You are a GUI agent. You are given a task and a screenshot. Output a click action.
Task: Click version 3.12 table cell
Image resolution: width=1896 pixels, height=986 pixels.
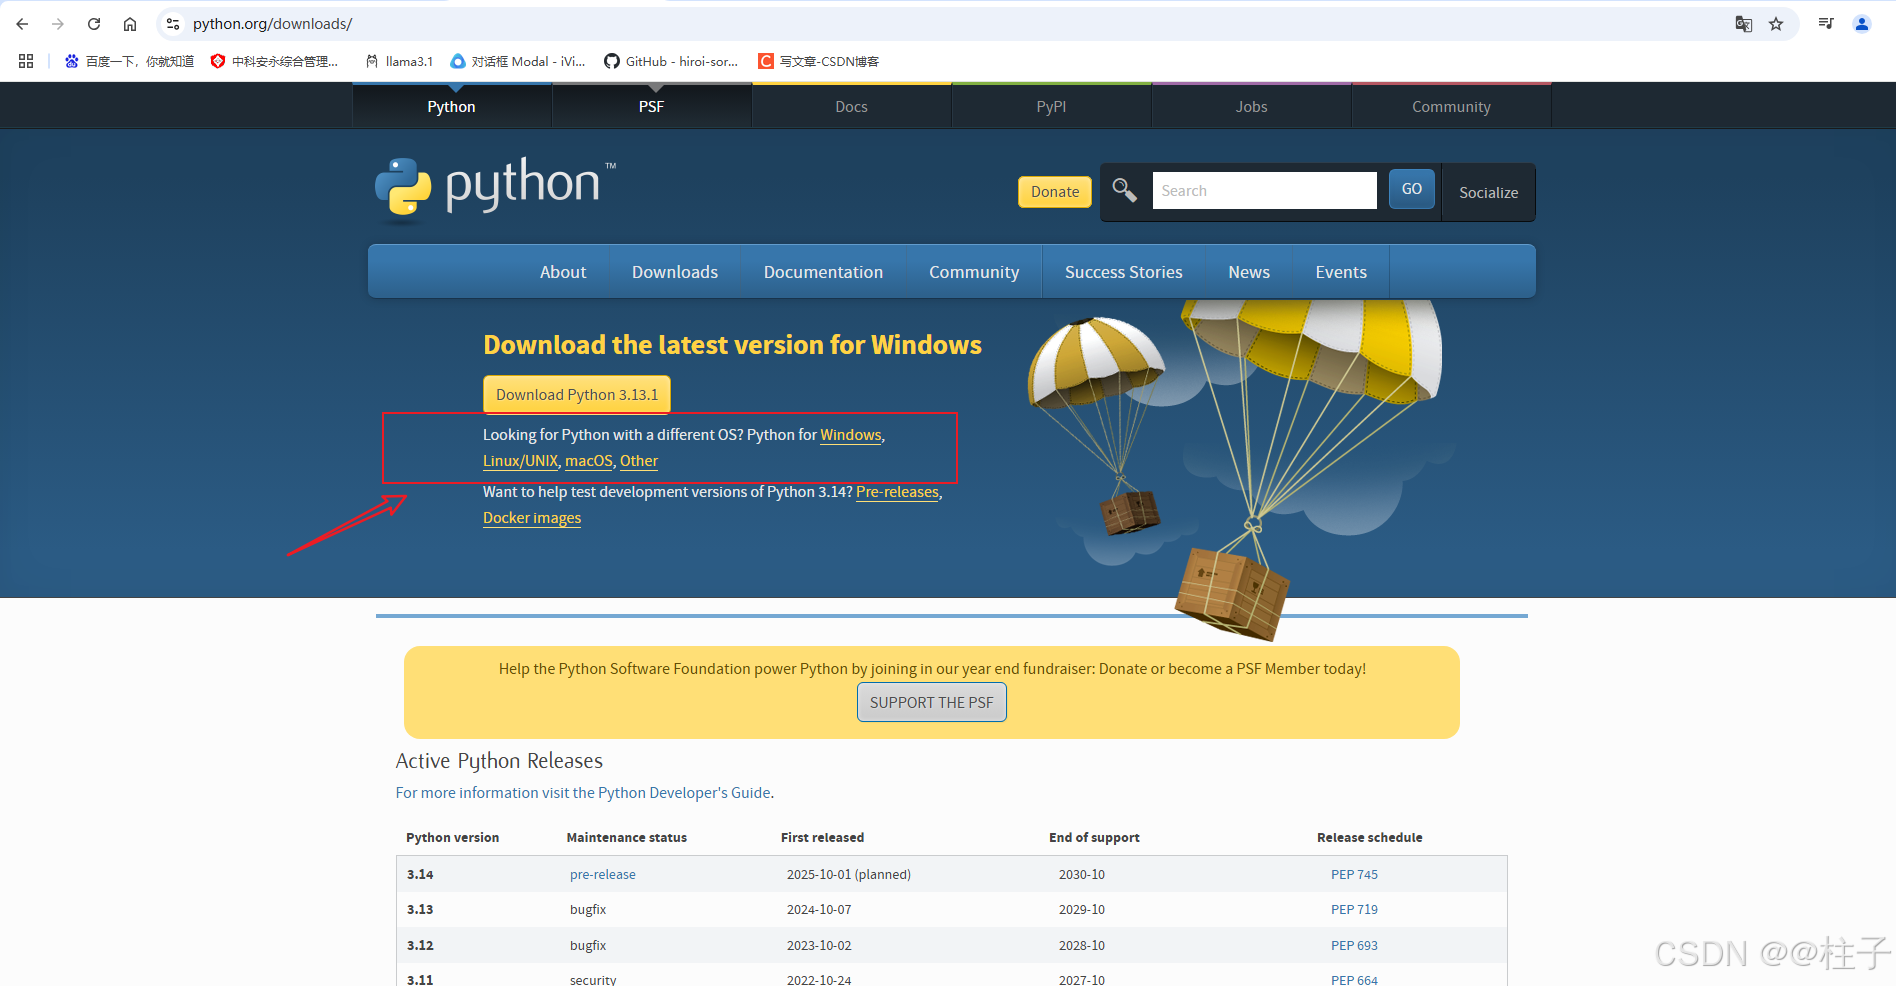pyautogui.click(x=420, y=945)
